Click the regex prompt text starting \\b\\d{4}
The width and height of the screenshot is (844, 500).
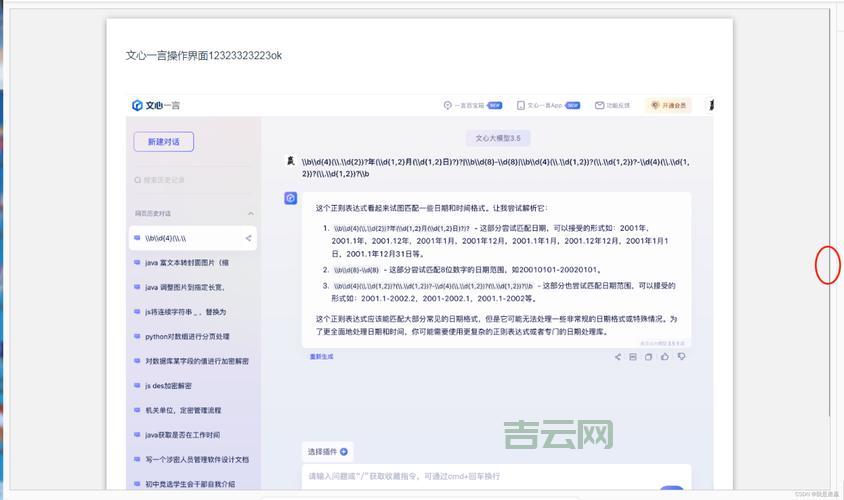pos(495,167)
